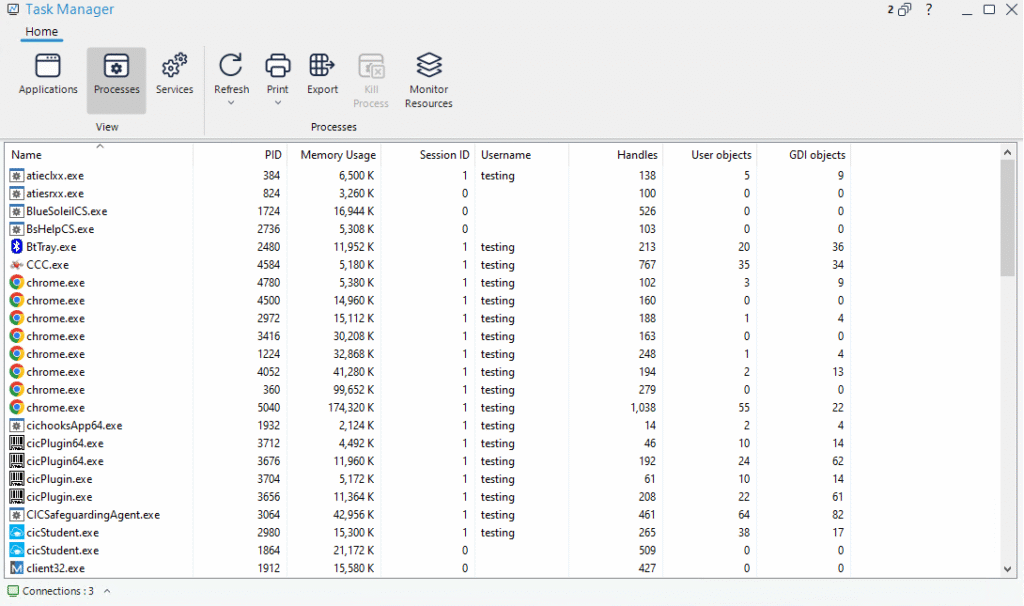Open the Services view

[x=174, y=75]
